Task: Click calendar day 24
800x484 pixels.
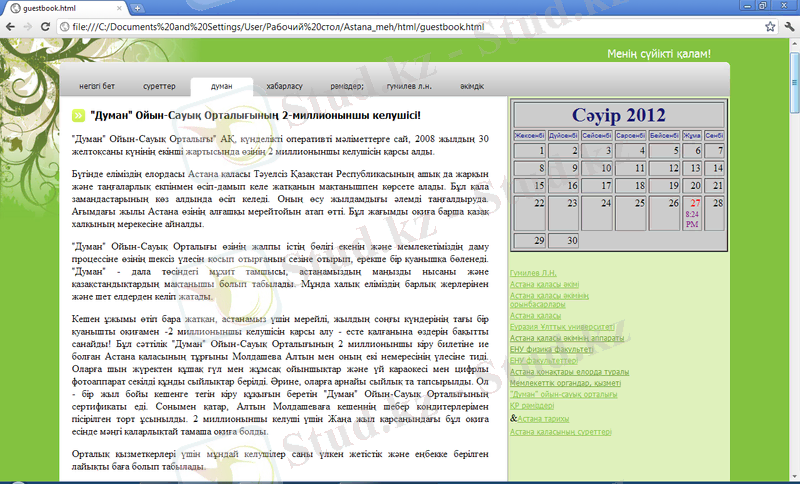Action: point(597,213)
